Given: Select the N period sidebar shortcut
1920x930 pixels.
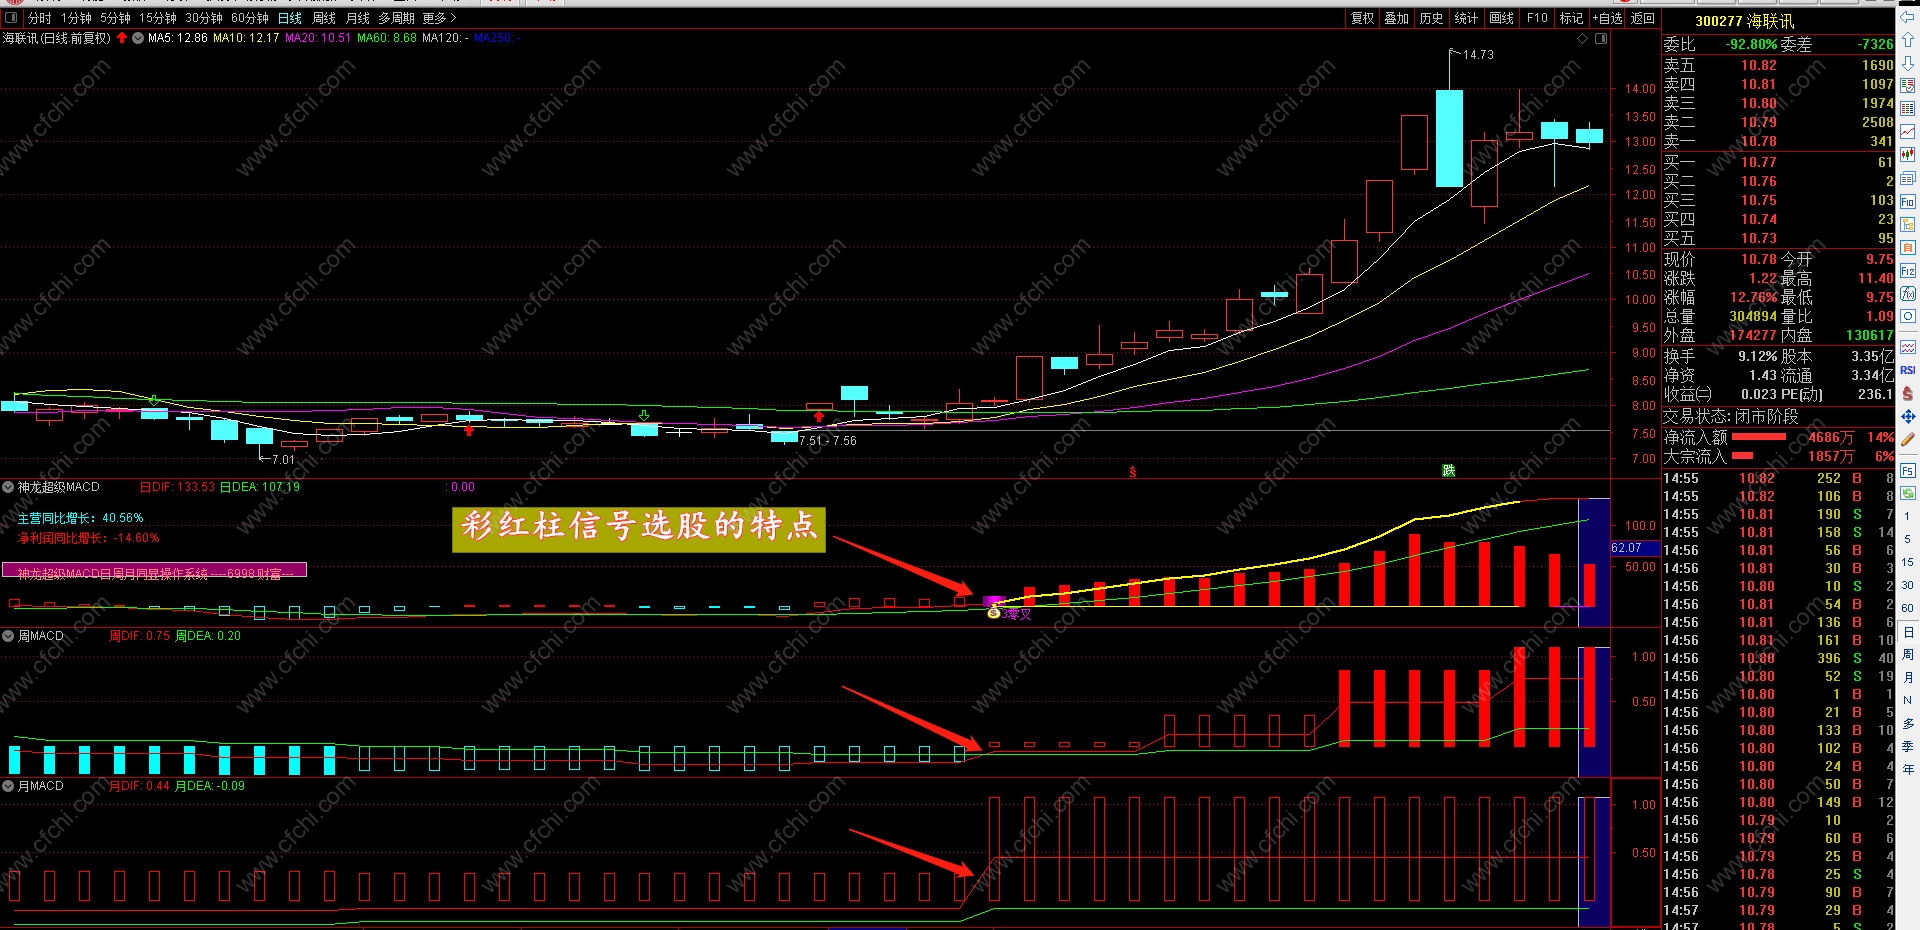Looking at the screenshot, I should point(1908,700).
